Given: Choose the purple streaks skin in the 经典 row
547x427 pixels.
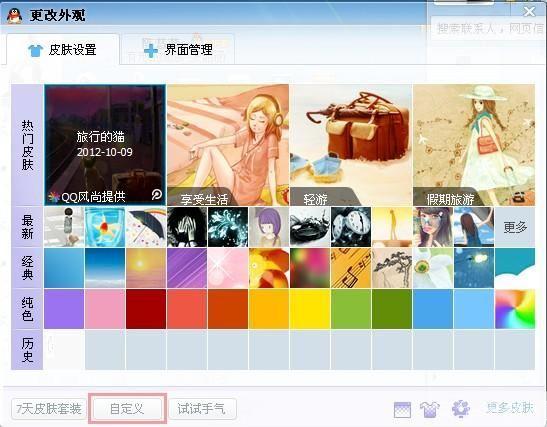Looking at the screenshot, I should point(187,268).
